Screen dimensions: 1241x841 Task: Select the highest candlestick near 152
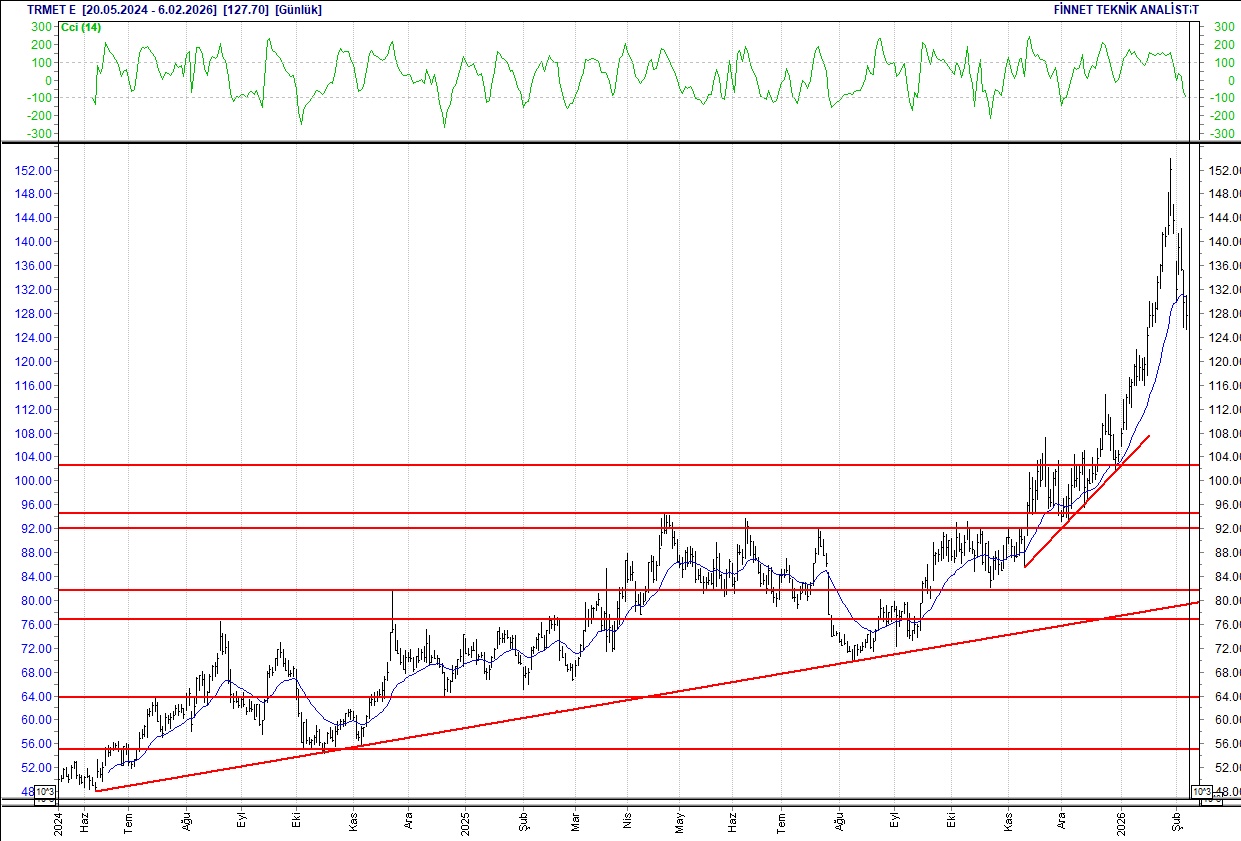[x=1170, y=180]
